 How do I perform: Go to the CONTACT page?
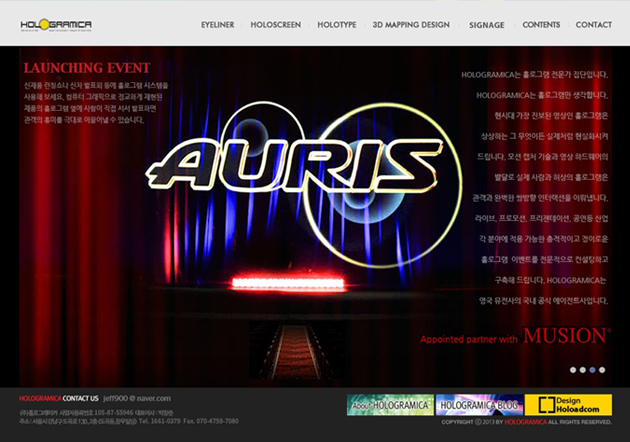[594, 25]
